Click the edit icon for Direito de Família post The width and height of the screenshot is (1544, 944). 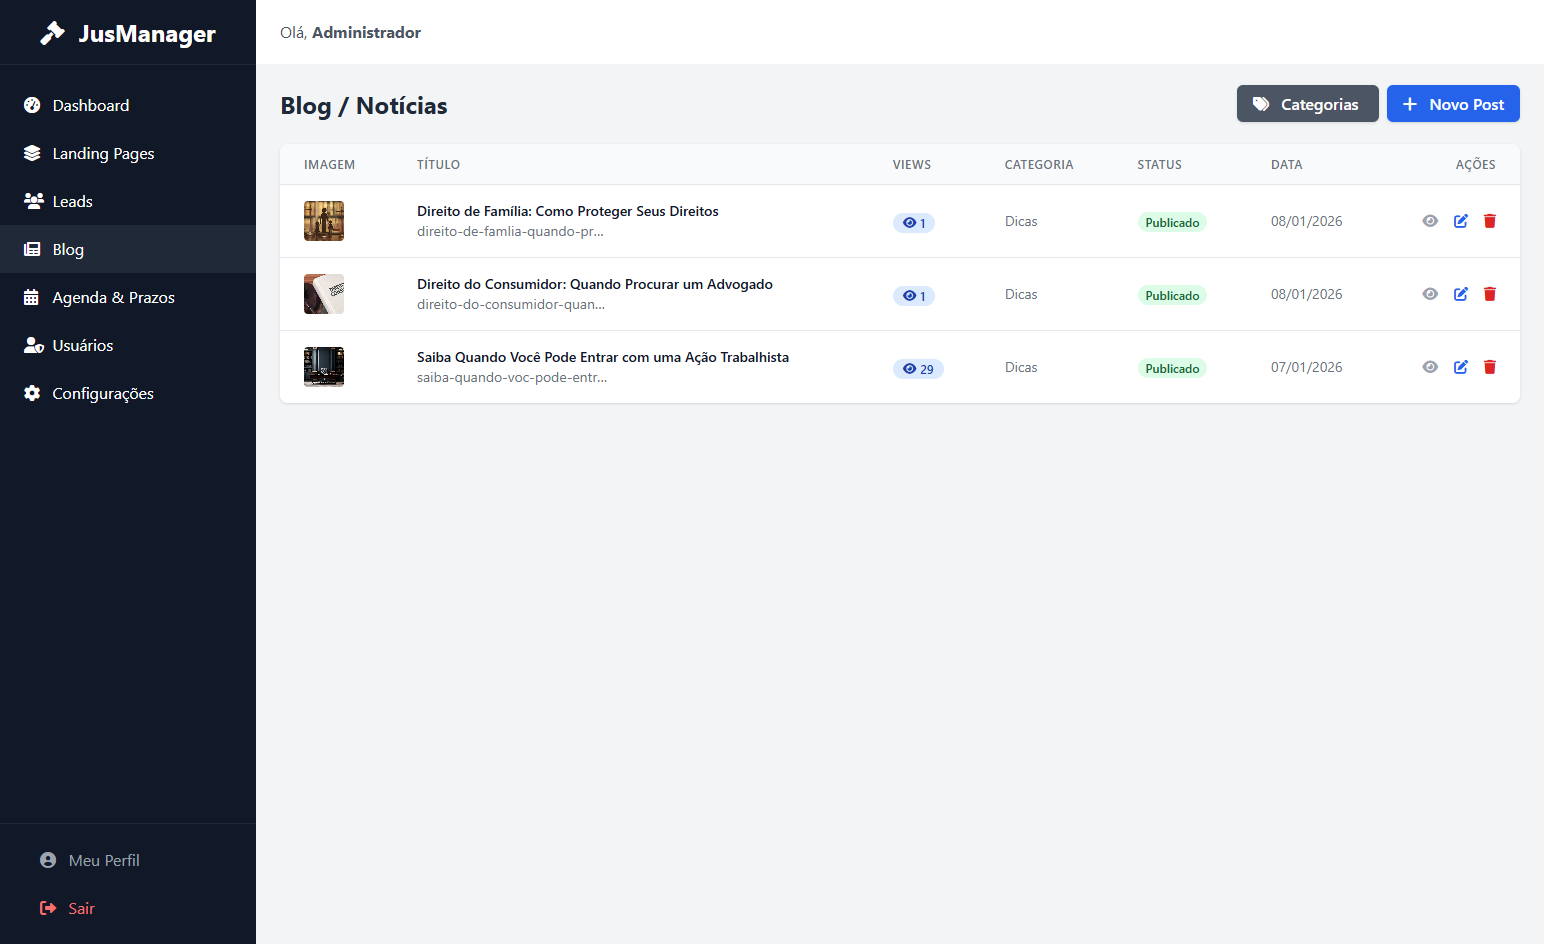tap(1460, 221)
